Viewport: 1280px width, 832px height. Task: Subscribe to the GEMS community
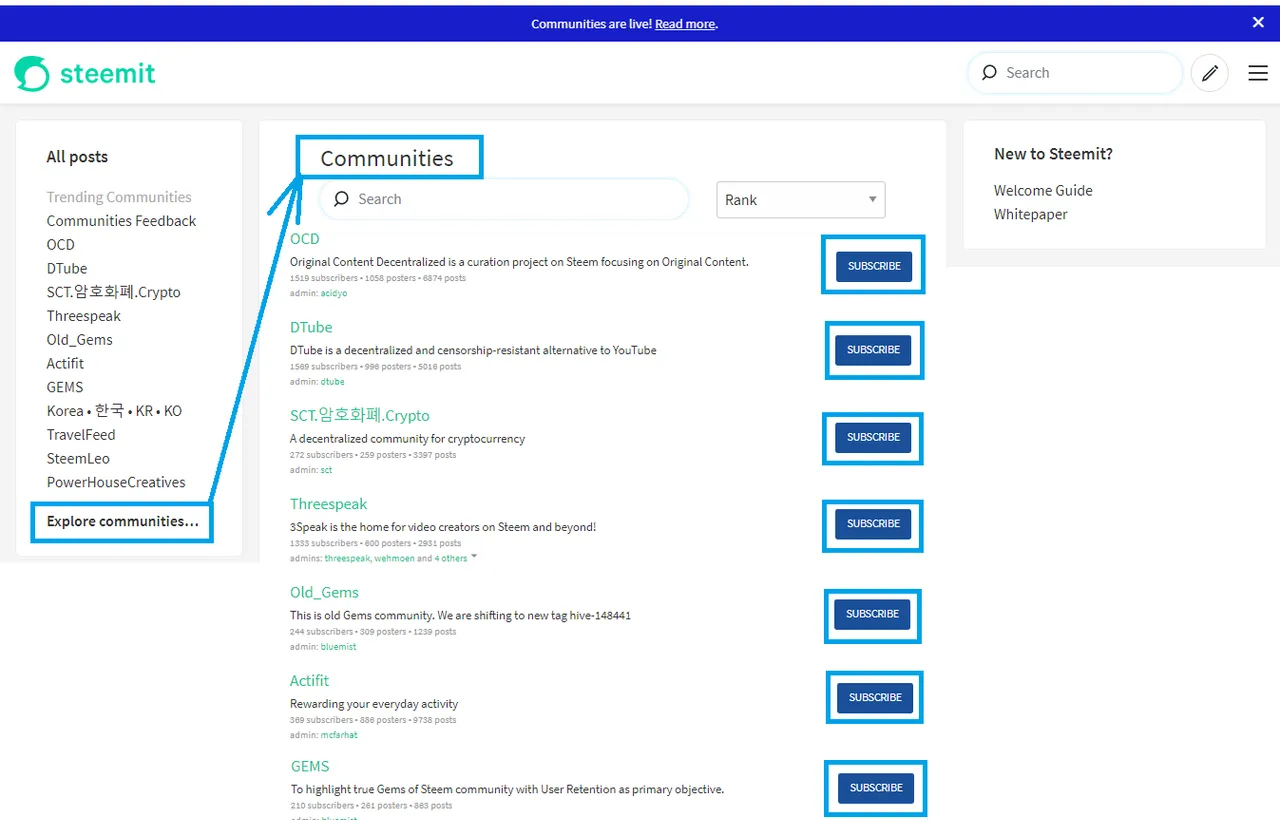point(876,788)
